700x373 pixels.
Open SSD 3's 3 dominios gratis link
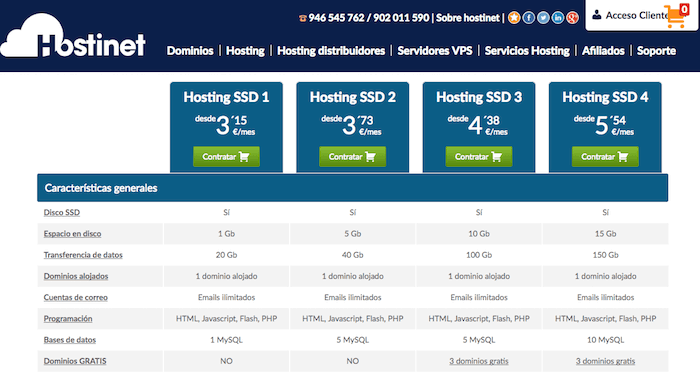pos(479,361)
